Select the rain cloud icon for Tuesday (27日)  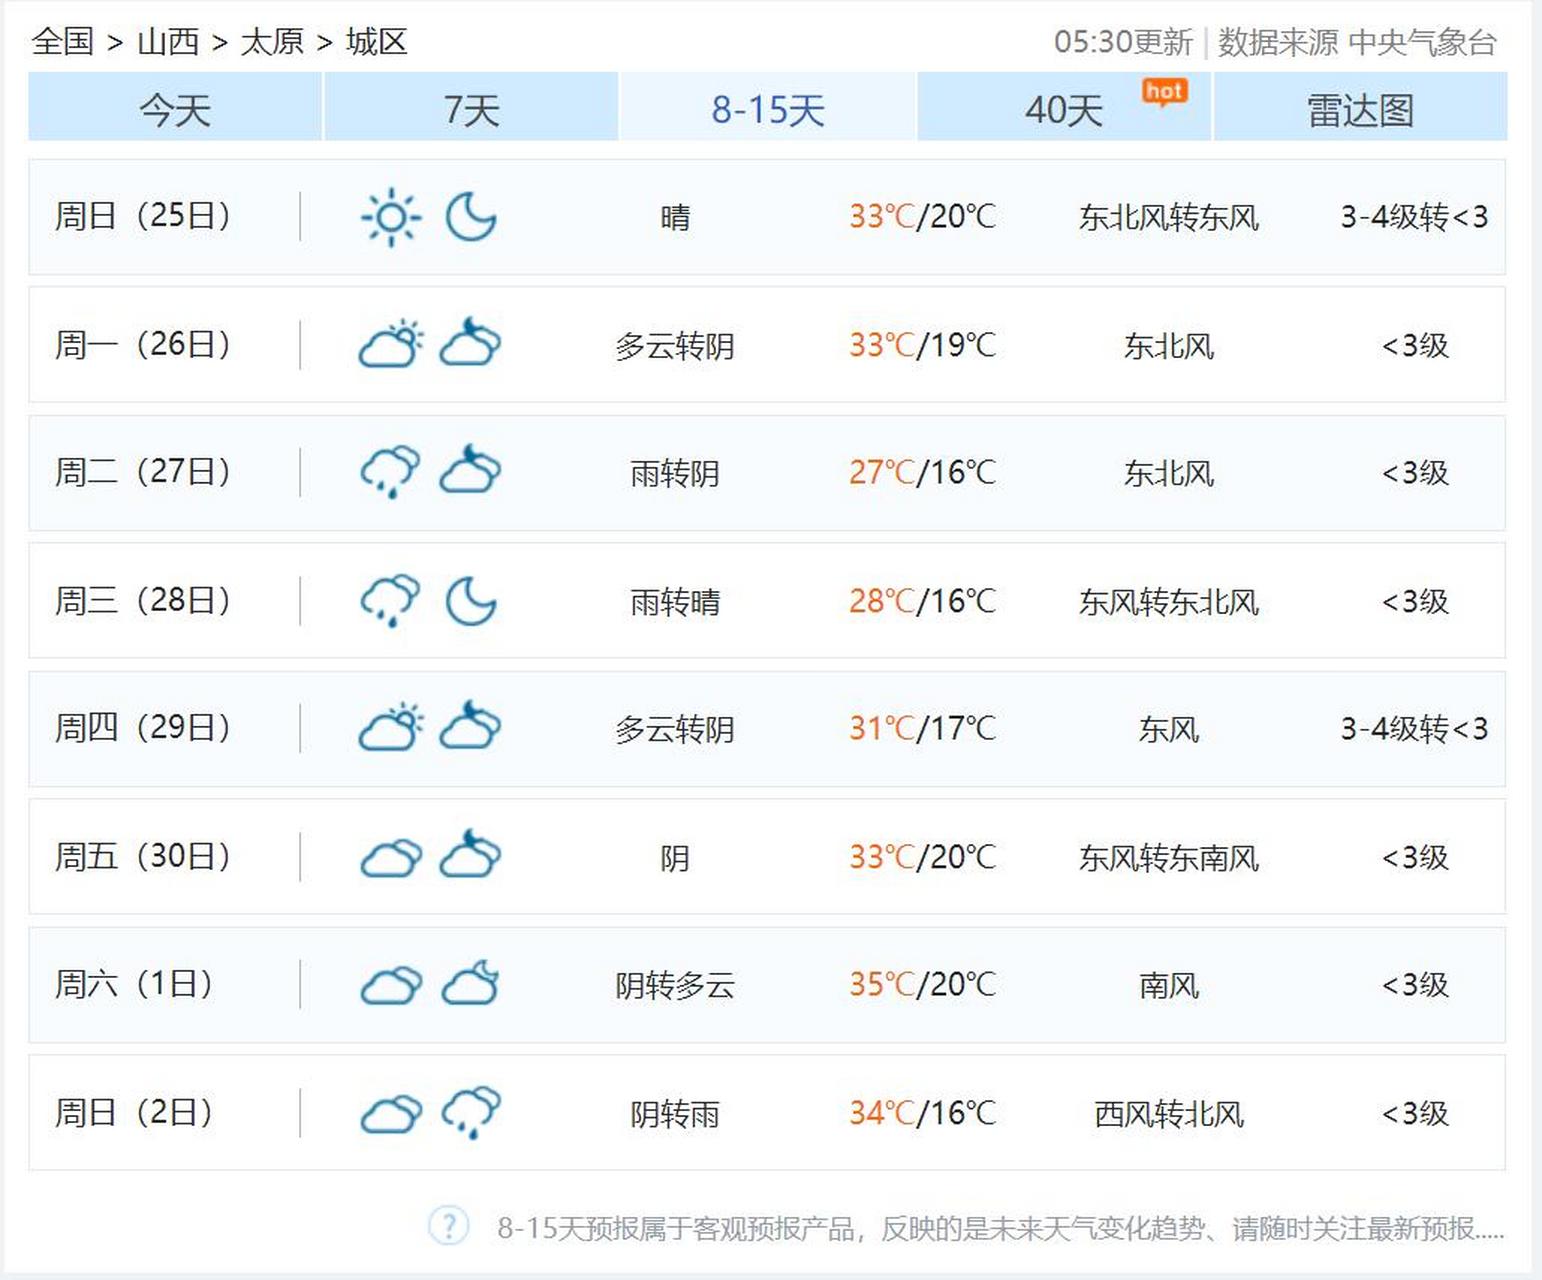(x=391, y=472)
